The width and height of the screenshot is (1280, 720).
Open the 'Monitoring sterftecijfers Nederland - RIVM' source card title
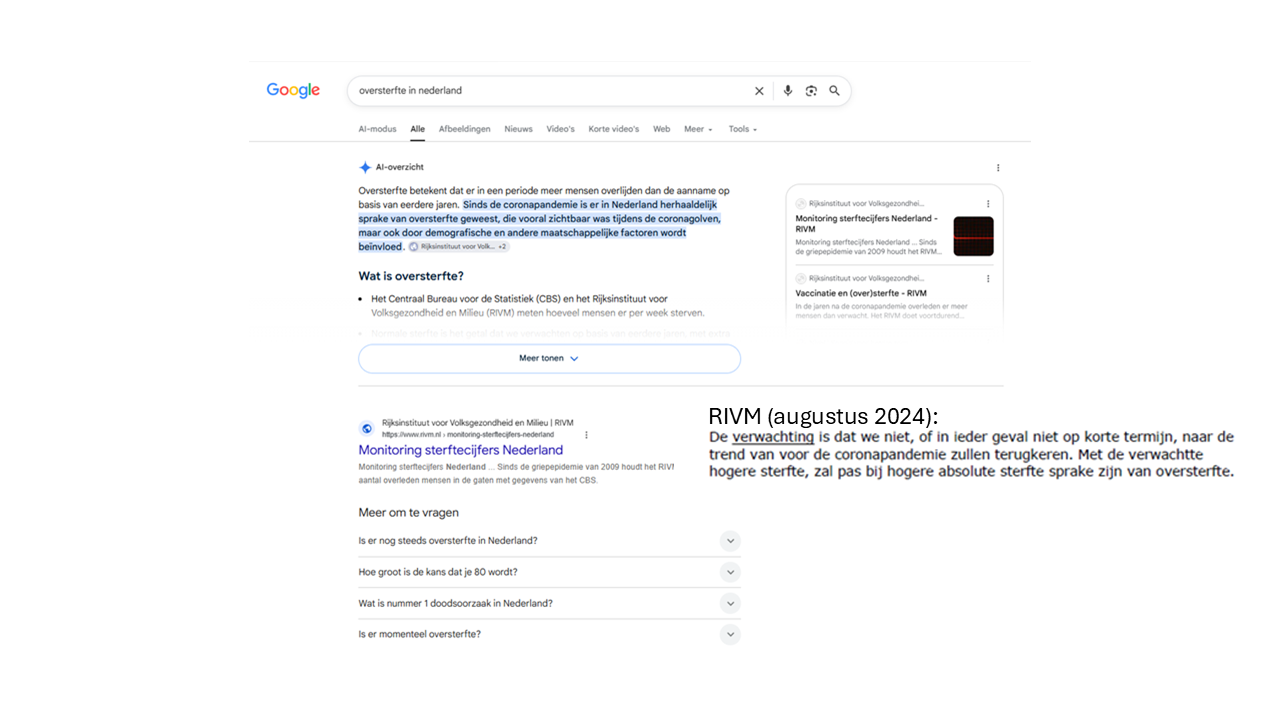coord(866,223)
